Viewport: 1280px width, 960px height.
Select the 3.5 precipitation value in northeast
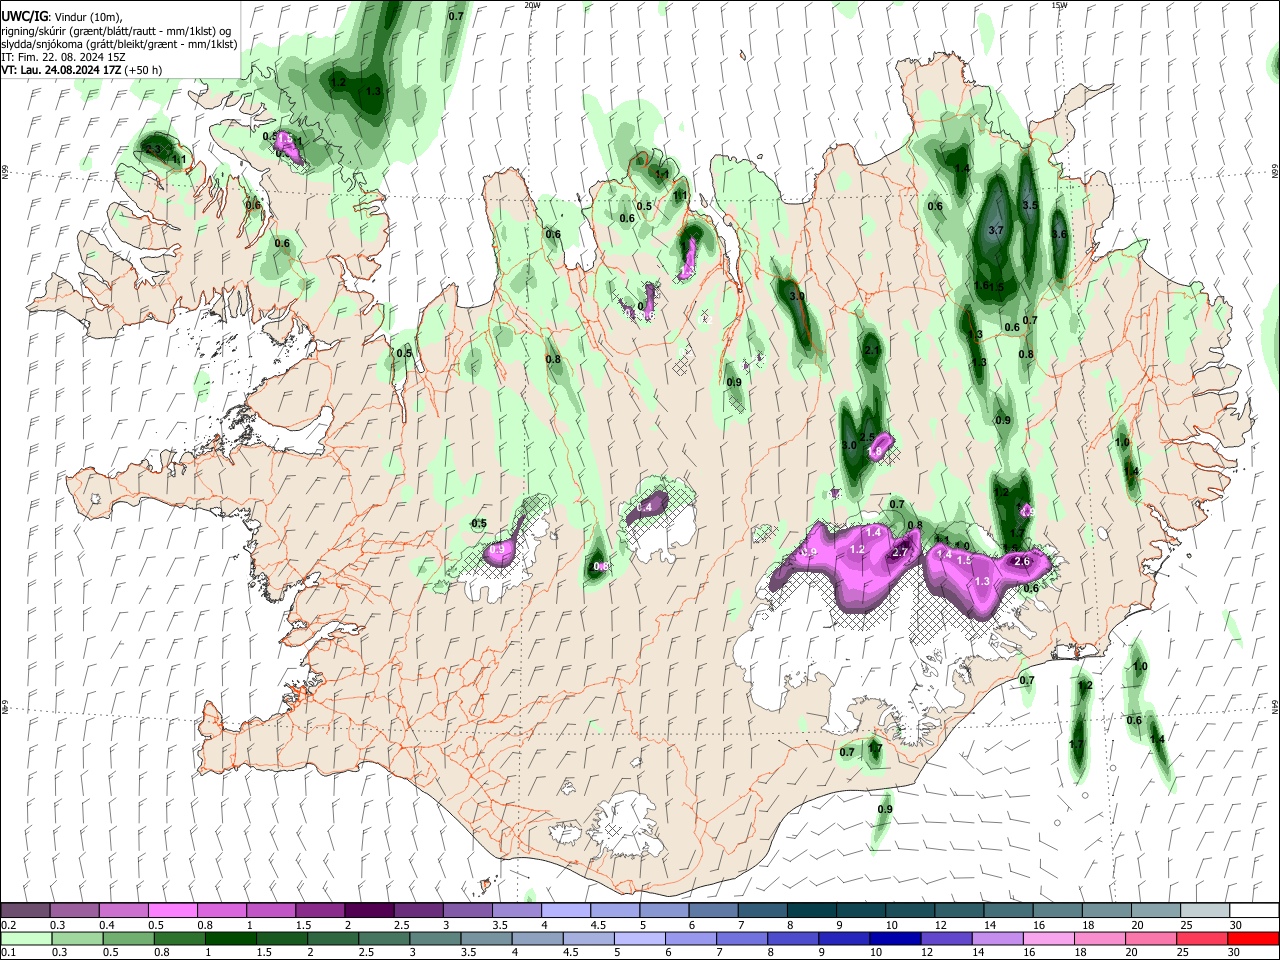1031,205
